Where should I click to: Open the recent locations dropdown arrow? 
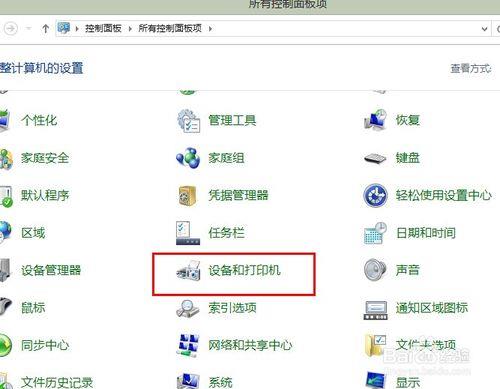click(29, 29)
